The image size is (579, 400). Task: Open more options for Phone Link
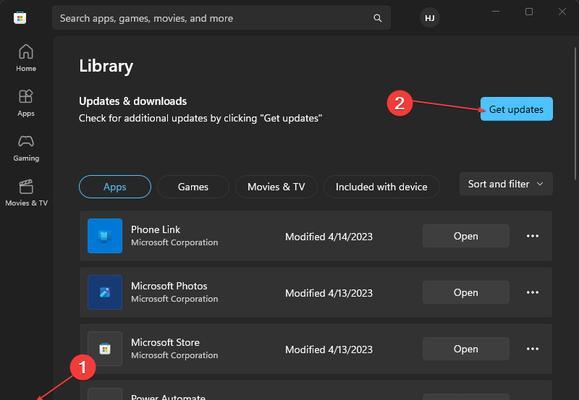(x=532, y=236)
